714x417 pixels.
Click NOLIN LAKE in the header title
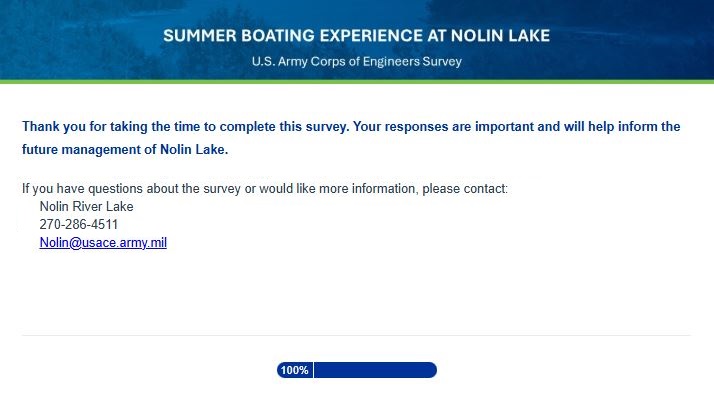(x=502, y=36)
